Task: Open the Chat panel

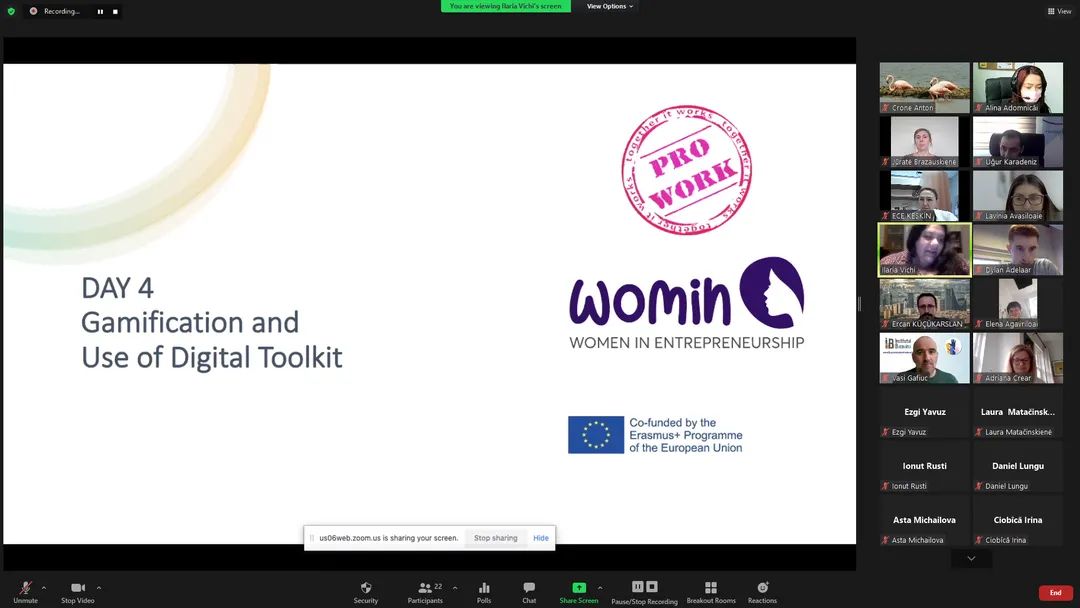Action: click(529, 591)
